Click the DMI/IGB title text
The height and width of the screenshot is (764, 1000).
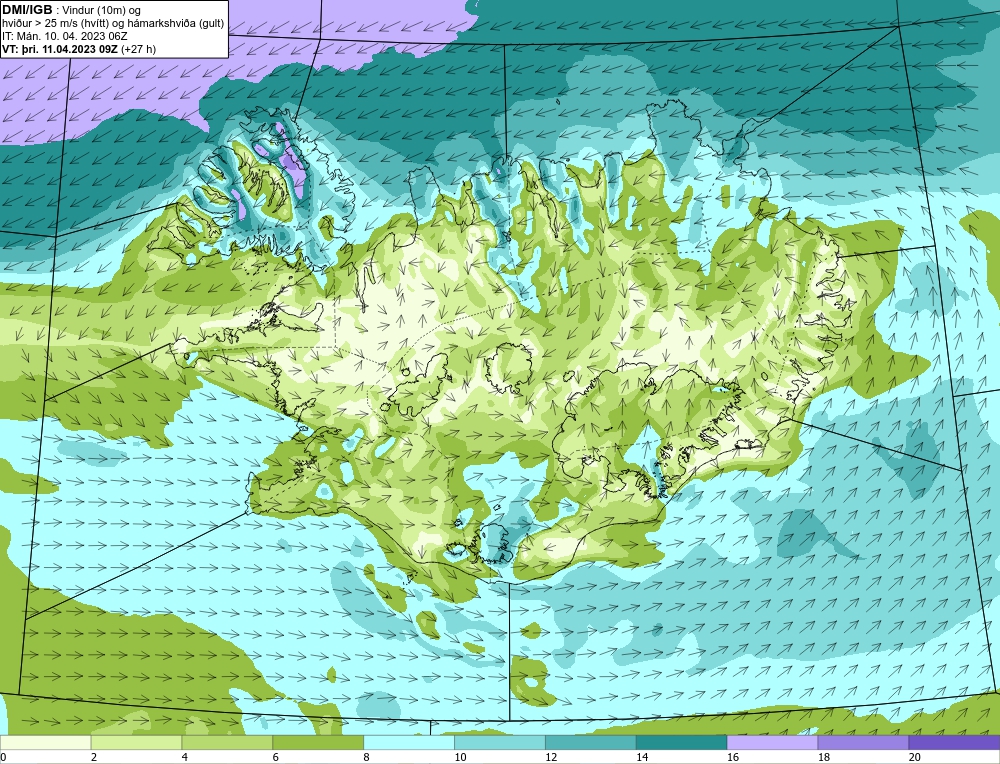click(x=27, y=10)
